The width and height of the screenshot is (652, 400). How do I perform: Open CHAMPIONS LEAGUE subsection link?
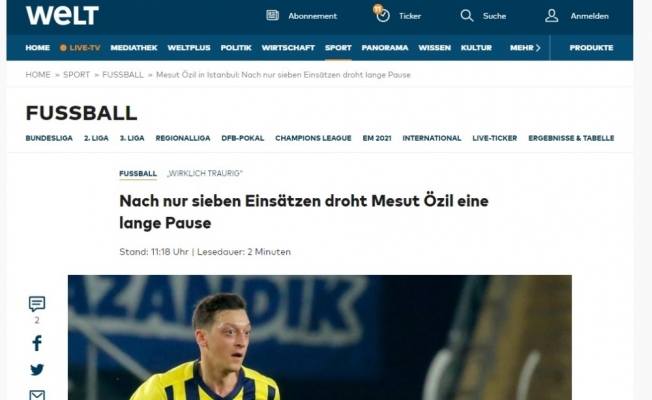pos(313,138)
